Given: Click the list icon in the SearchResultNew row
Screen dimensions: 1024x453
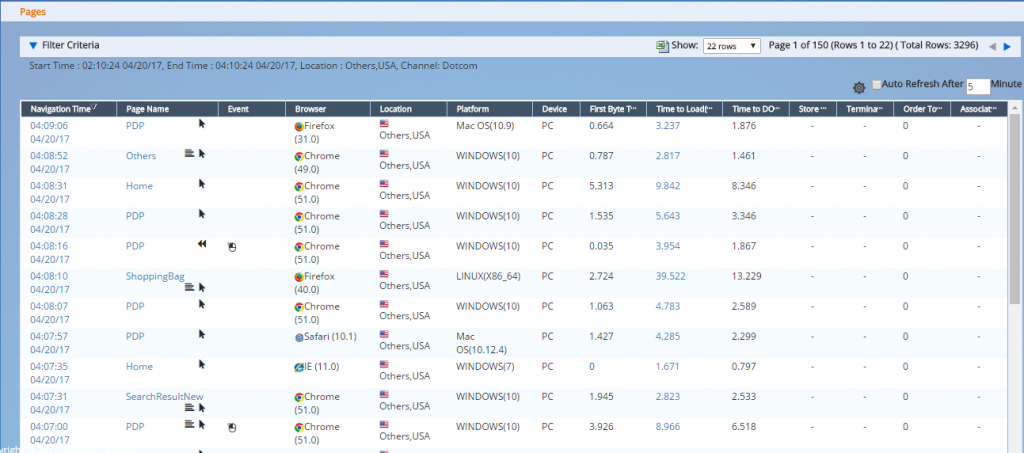Looking at the screenshot, I should (x=189, y=407).
